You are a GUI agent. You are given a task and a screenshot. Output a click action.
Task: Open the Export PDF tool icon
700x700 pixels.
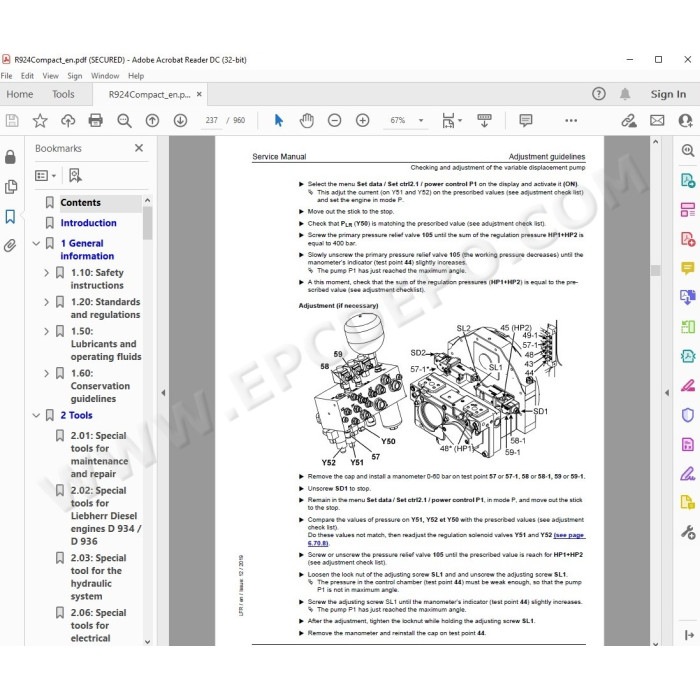point(688,180)
